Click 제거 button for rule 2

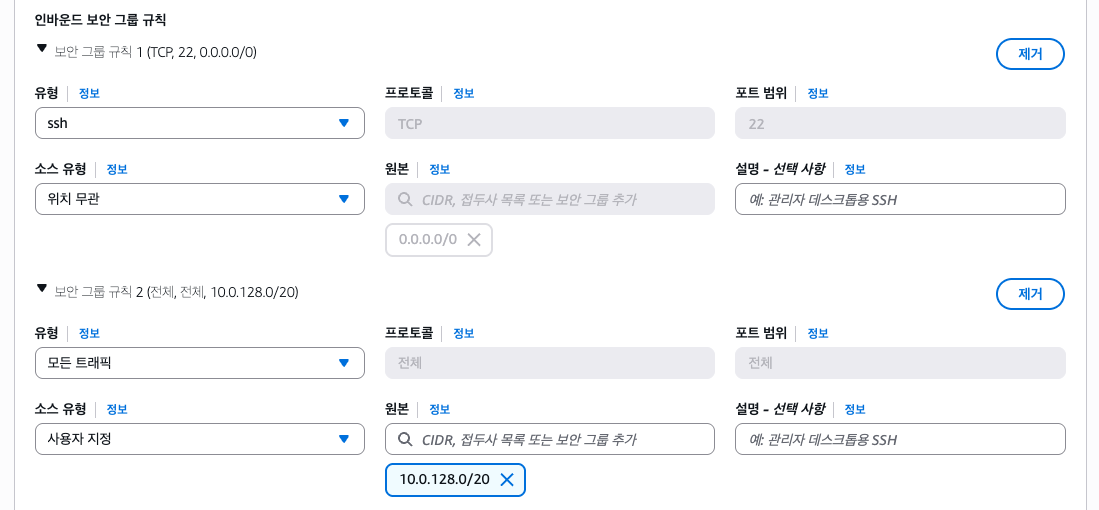[1030, 294]
